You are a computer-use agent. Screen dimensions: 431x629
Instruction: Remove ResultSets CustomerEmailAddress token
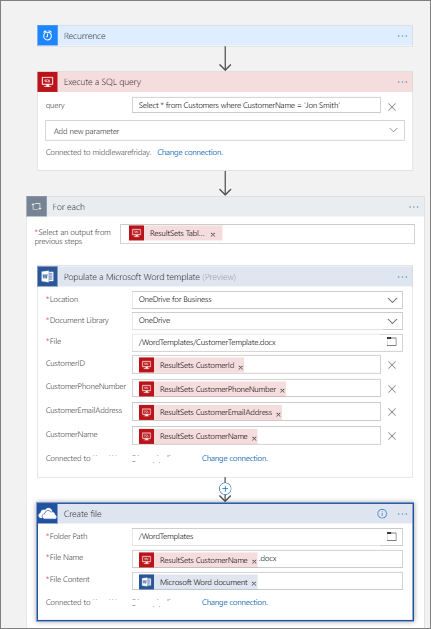[x=278, y=414]
